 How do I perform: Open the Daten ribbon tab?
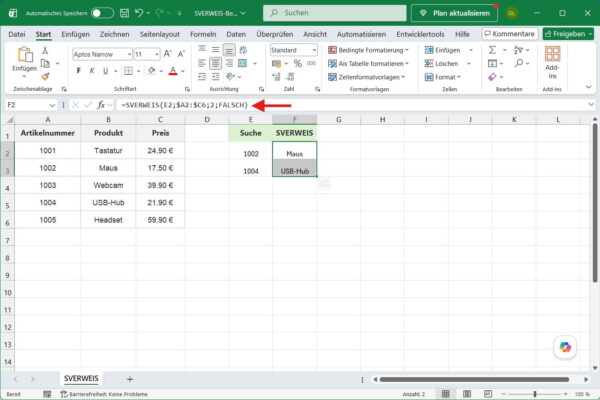pos(236,34)
